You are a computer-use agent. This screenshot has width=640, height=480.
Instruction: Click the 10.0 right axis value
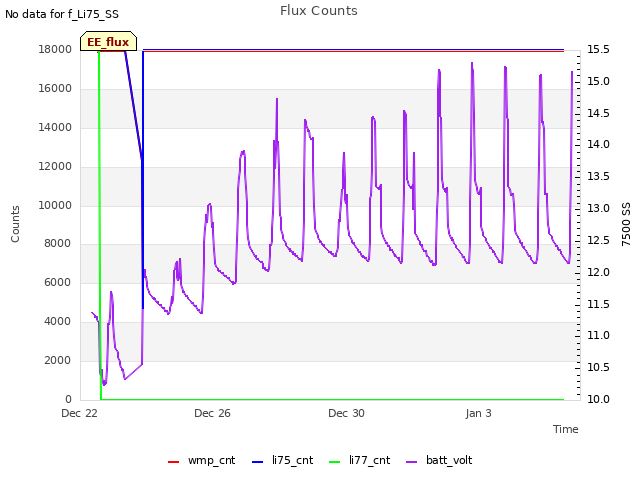tap(598, 399)
